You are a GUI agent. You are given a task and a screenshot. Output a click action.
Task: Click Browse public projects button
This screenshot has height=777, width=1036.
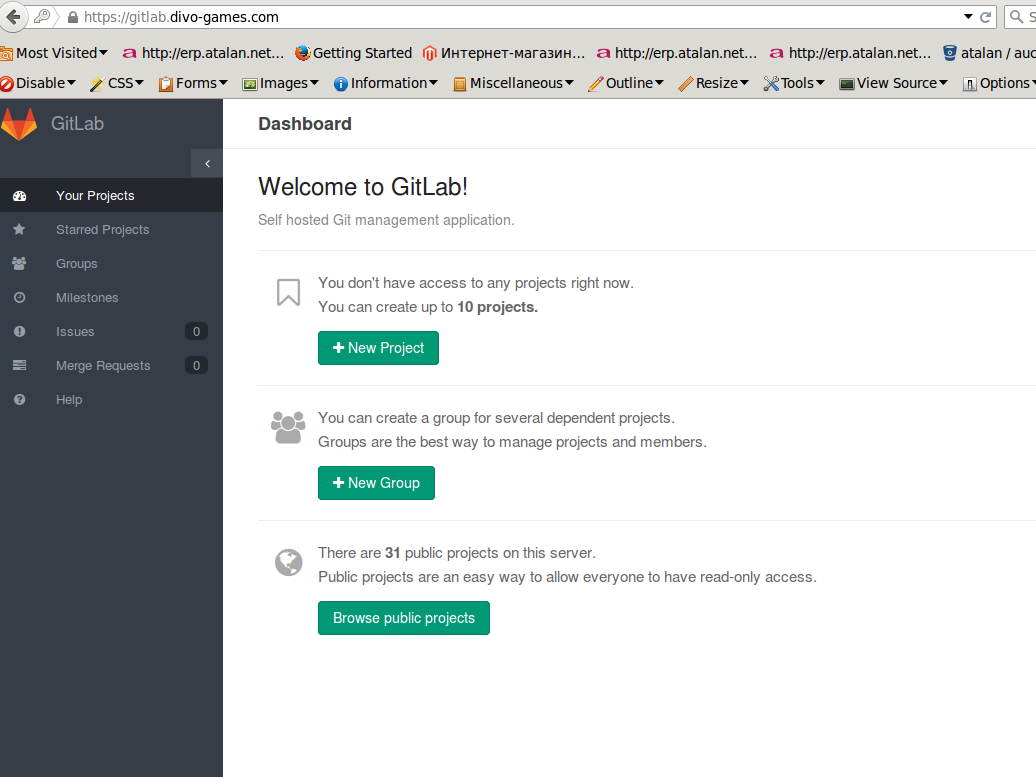tap(404, 618)
